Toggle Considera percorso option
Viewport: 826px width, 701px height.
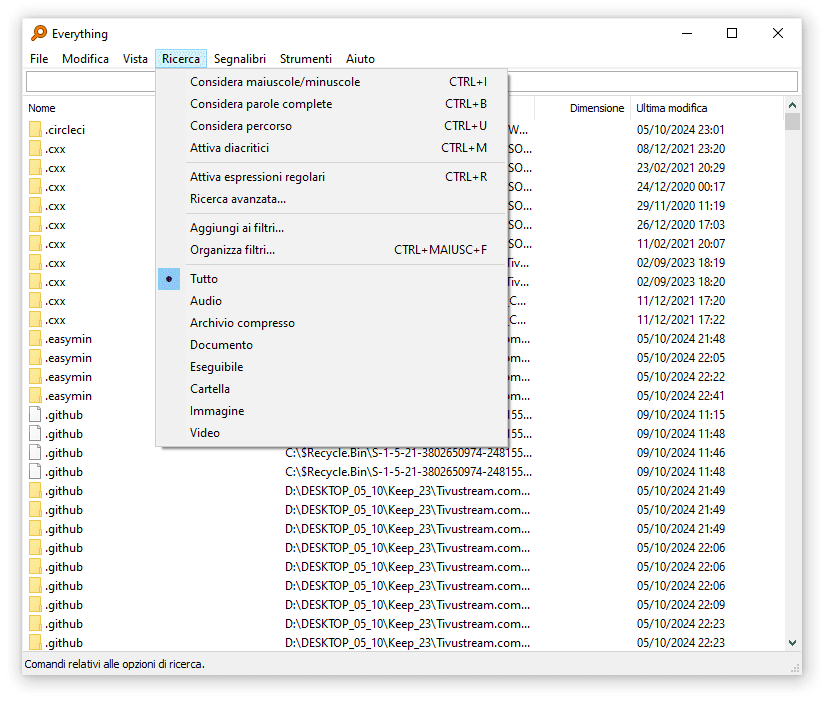tap(332, 126)
